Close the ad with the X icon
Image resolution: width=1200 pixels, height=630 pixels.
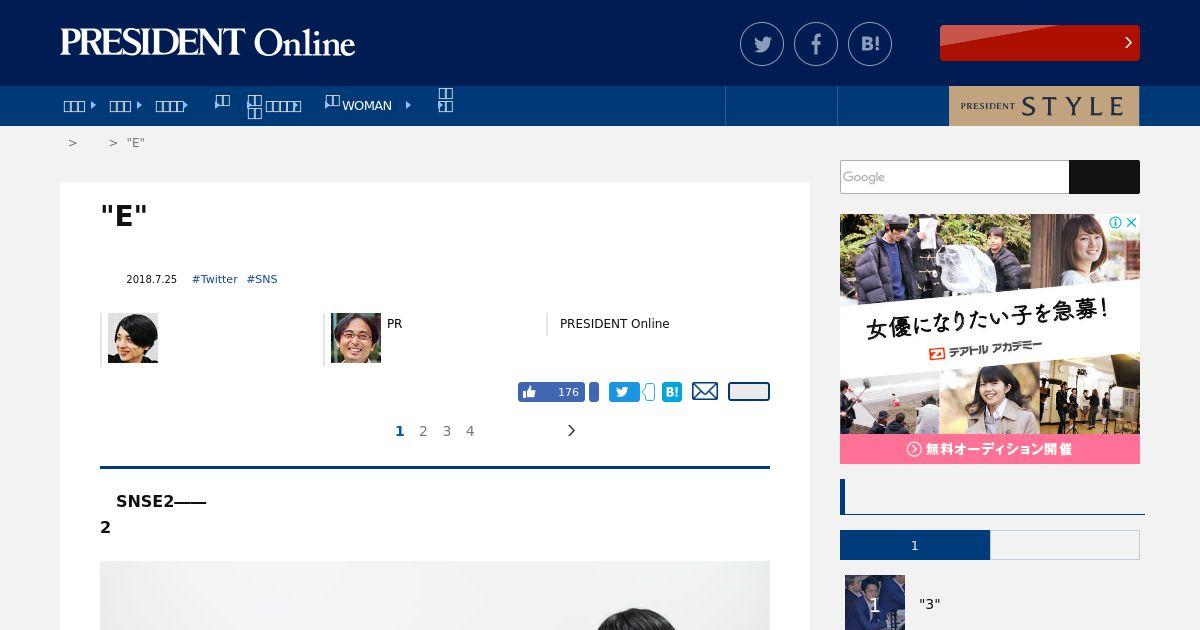(x=1131, y=222)
